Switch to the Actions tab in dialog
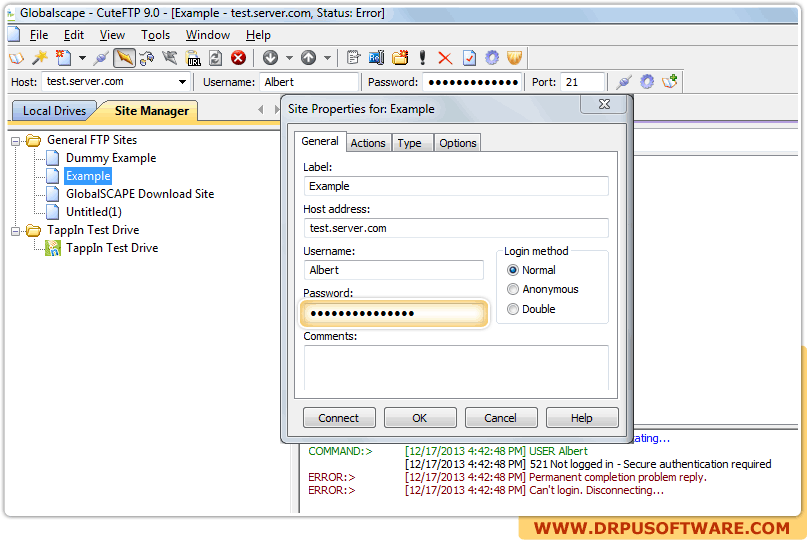Screen dimensions: 807x540 368,143
